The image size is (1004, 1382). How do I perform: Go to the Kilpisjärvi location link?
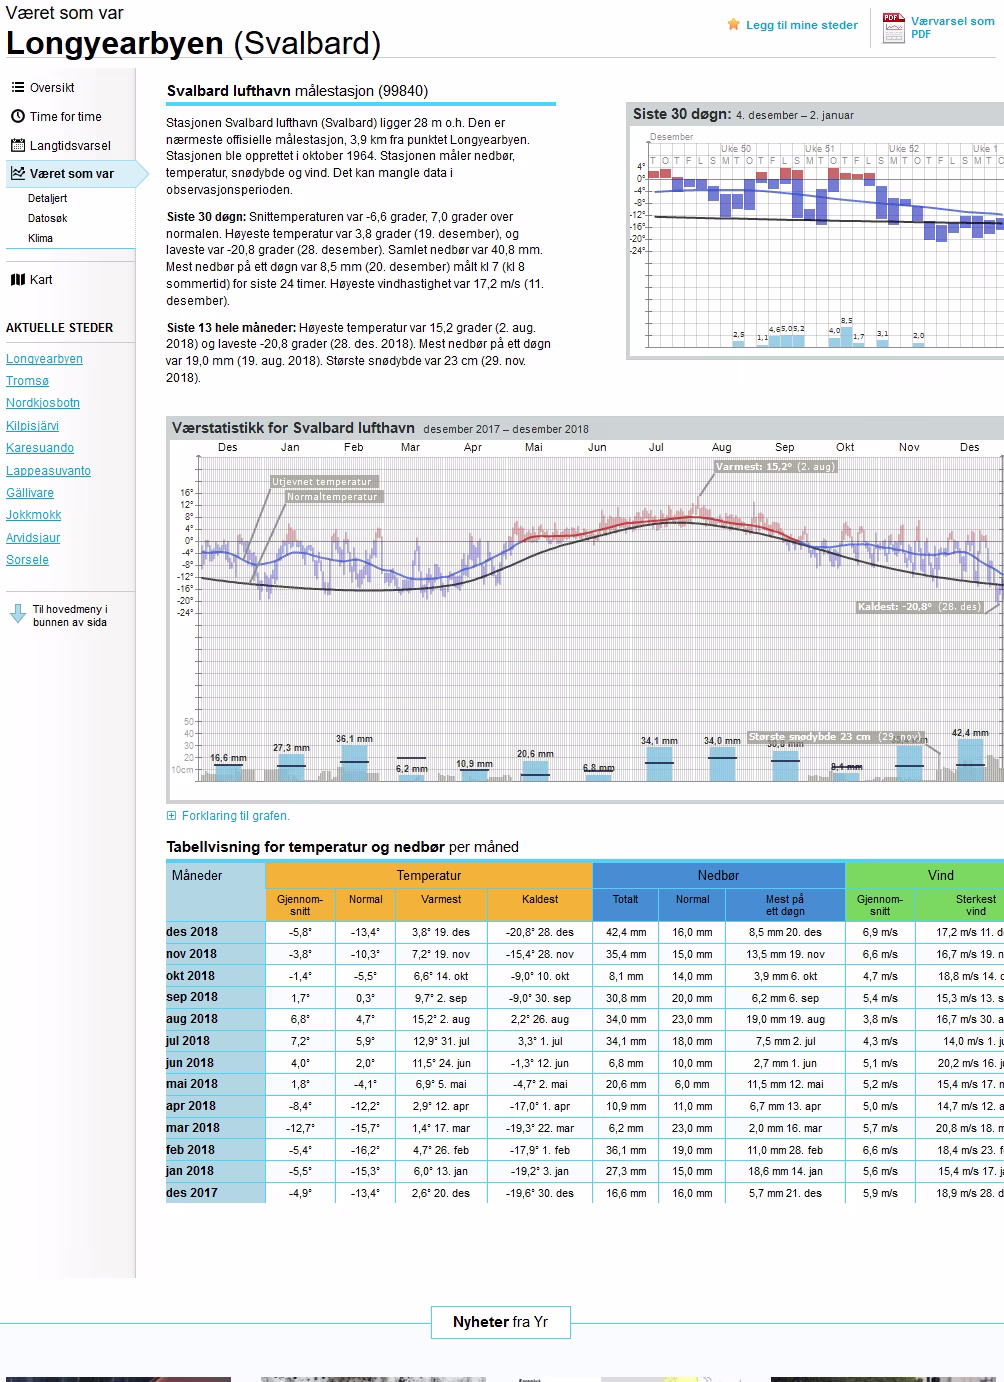32,426
